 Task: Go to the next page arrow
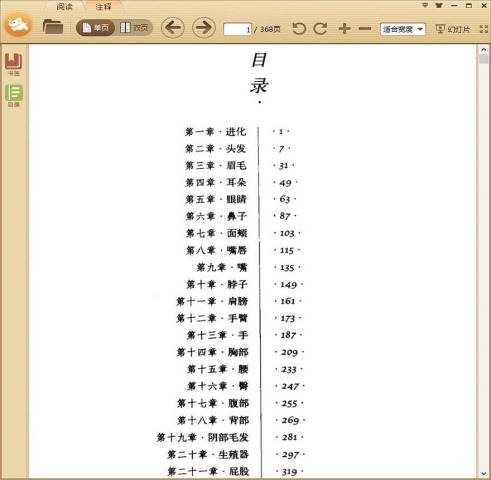point(204,28)
